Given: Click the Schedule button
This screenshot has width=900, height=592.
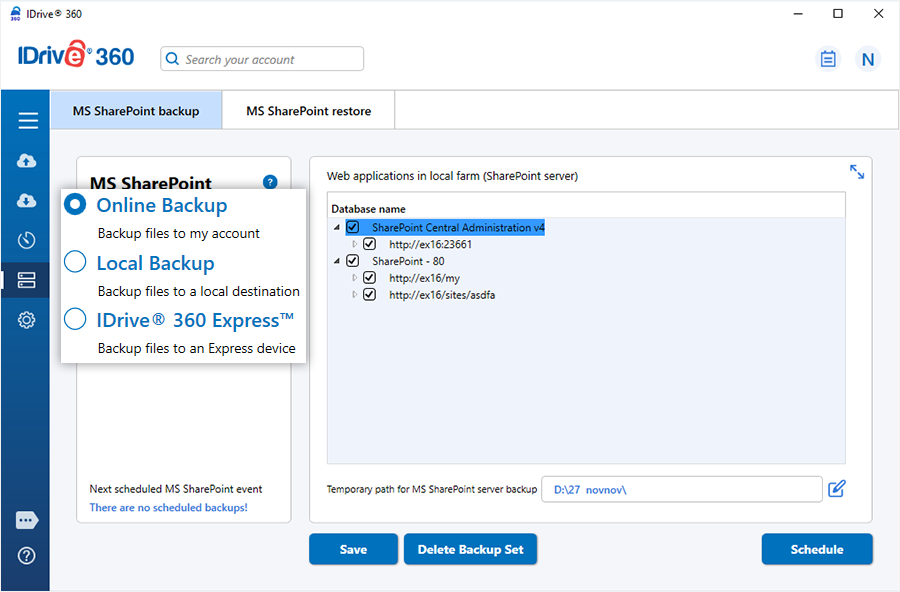Looking at the screenshot, I should click(816, 549).
